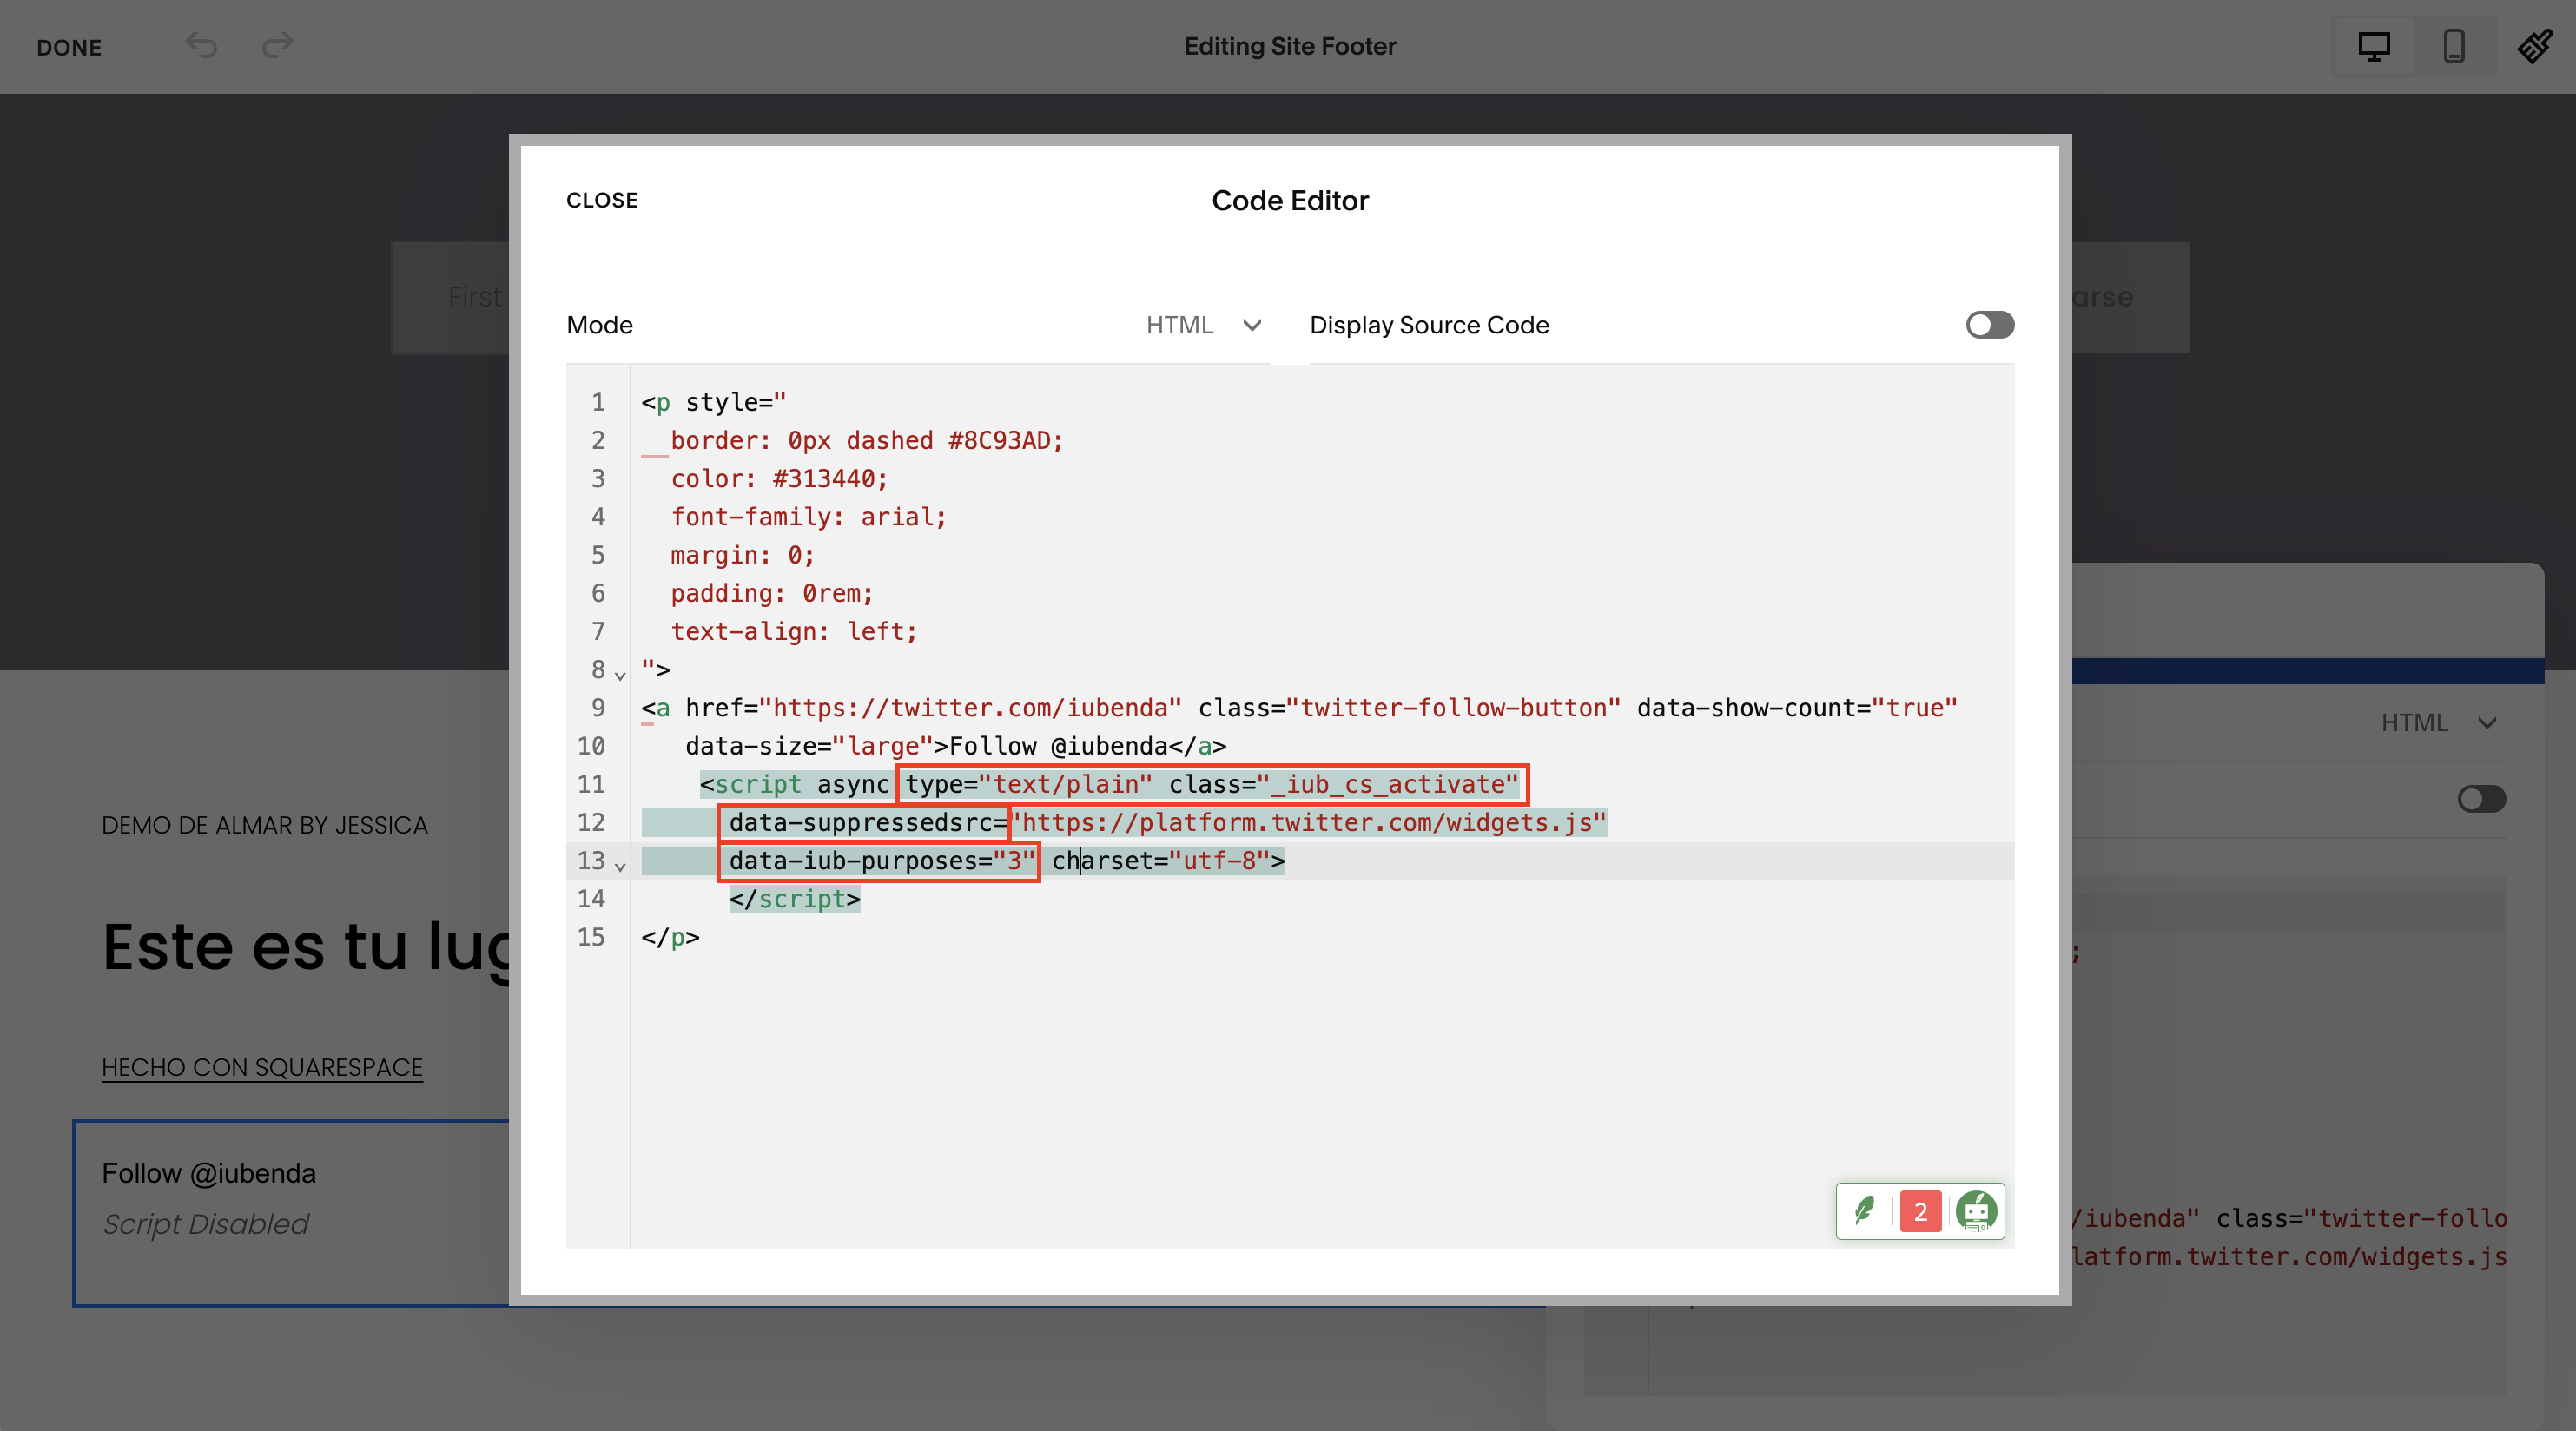Open the site styles paintbrush icon
The image size is (2576, 1431).
(2535, 46)
